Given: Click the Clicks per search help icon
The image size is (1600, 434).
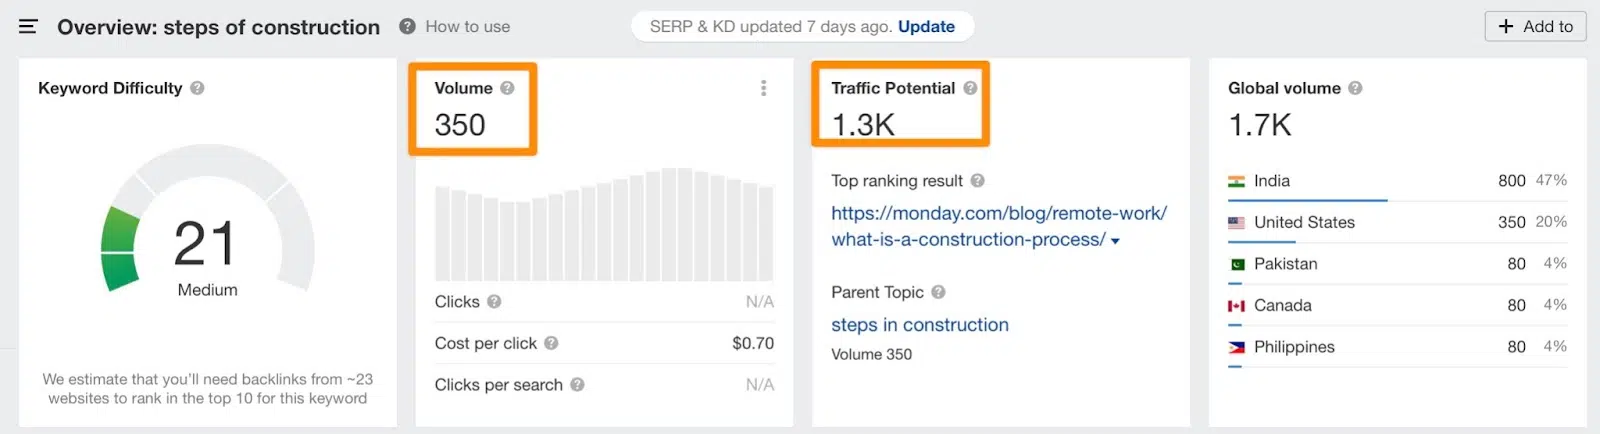Looking at the screenshot, I should pos(577,385).
